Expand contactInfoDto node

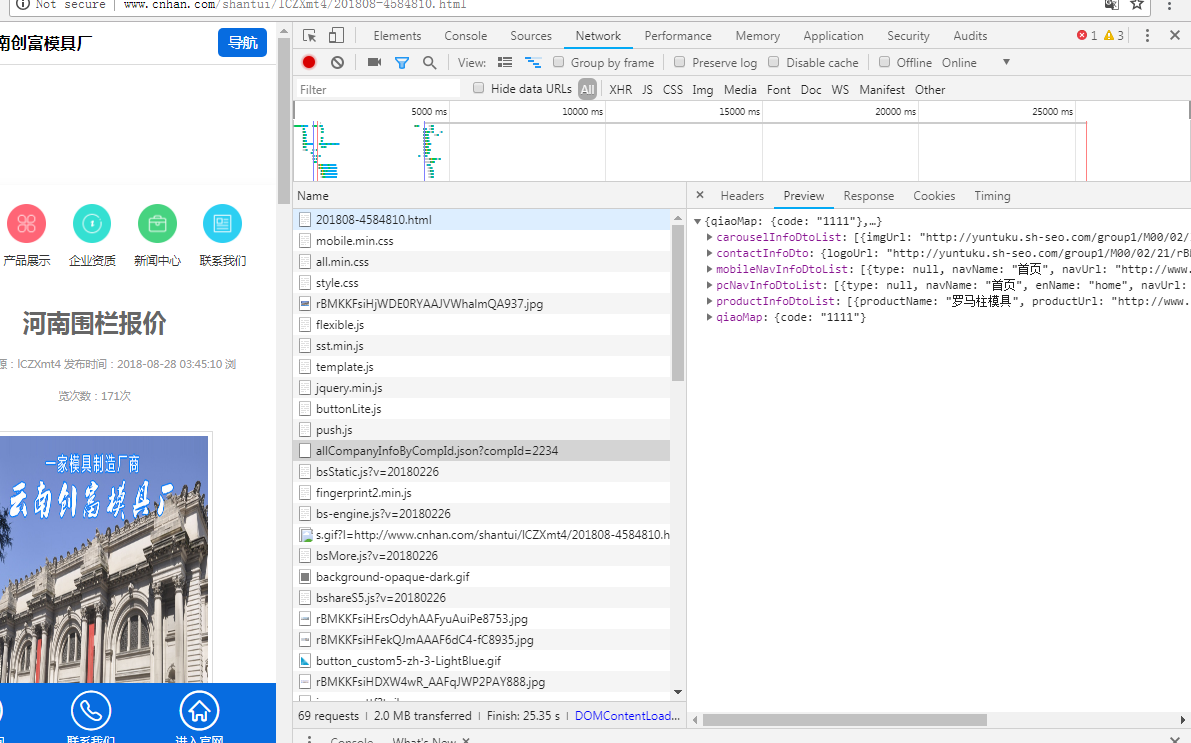tap(709, 253)
